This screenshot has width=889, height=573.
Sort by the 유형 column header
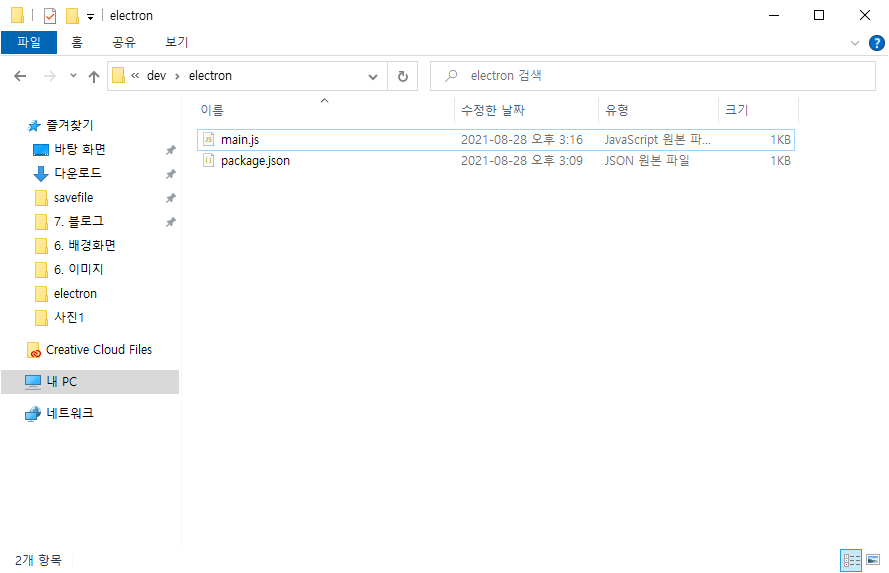[658, 110]
